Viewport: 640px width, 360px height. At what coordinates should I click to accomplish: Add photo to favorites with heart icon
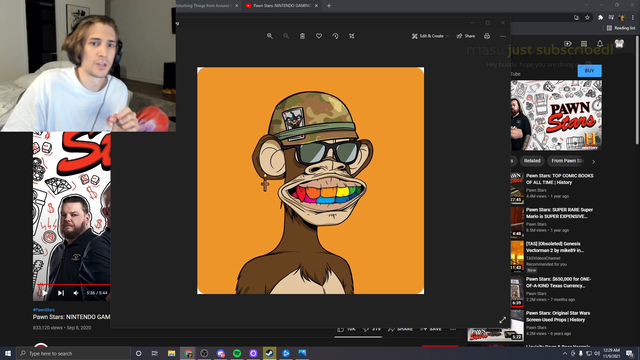point(319,36)
